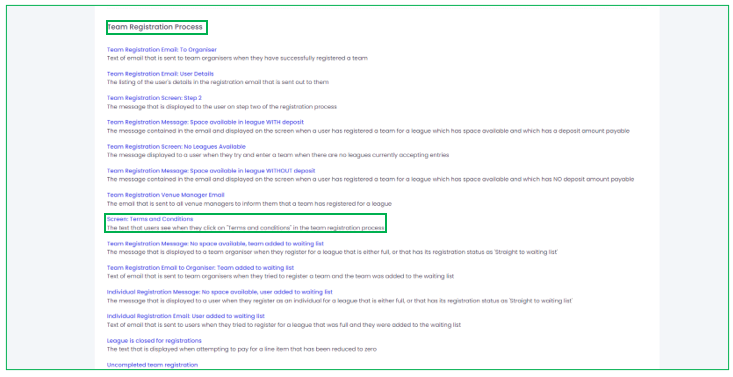Open Team Registration Email: User Details
Image resolution: width=733 pixels, height=377 pixels.
click(x=160, y=74)
